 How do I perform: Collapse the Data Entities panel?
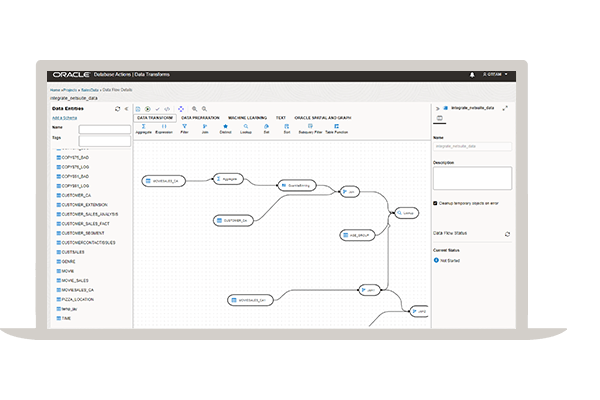(x=124, y=108)
